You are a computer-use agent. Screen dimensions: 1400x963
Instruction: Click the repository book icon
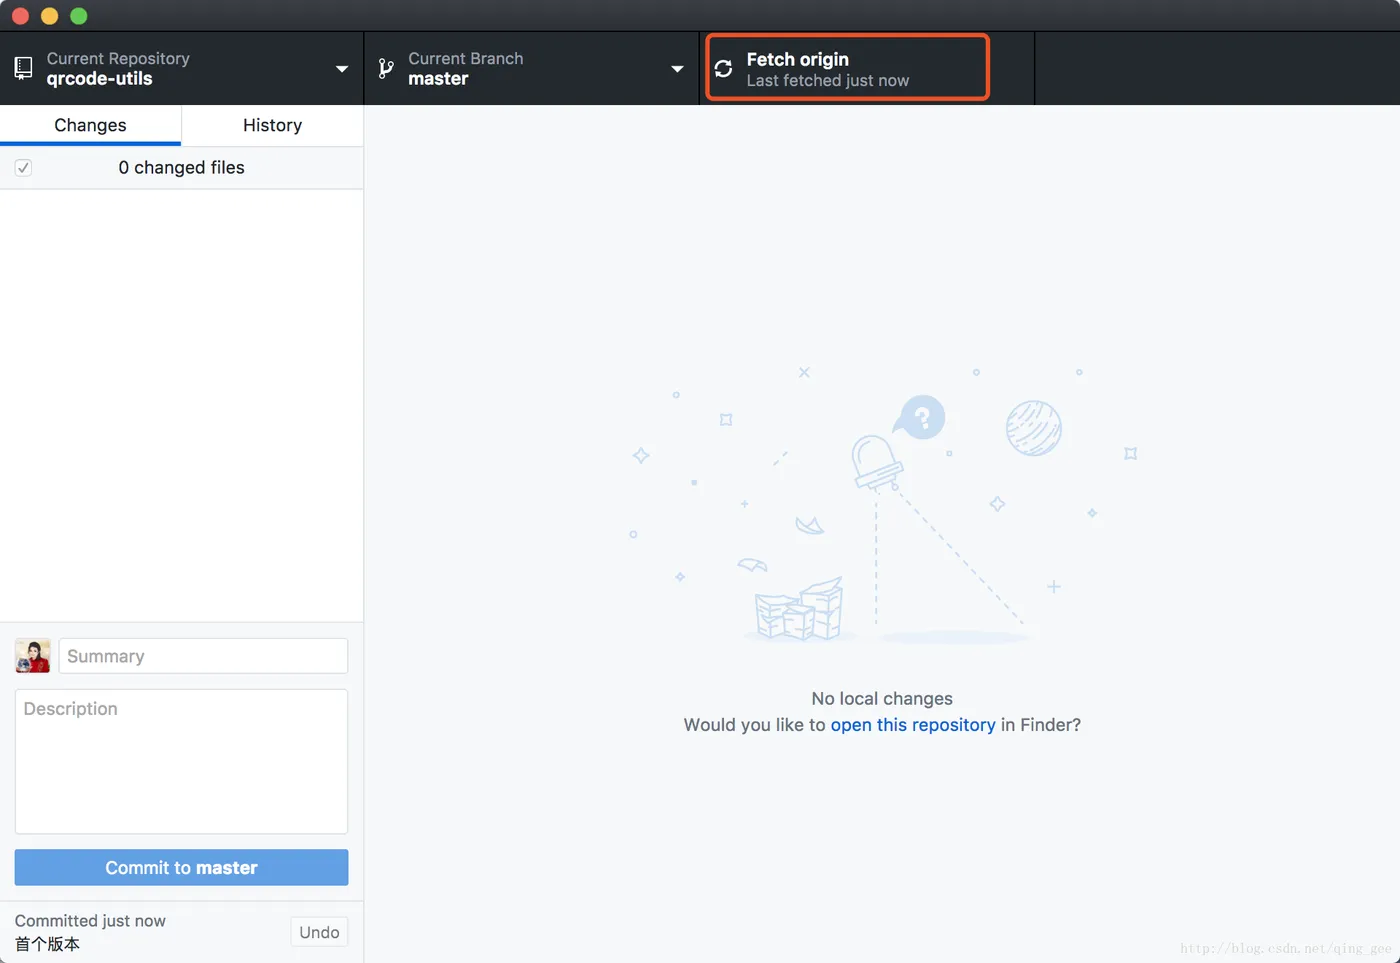coord(23,68)
